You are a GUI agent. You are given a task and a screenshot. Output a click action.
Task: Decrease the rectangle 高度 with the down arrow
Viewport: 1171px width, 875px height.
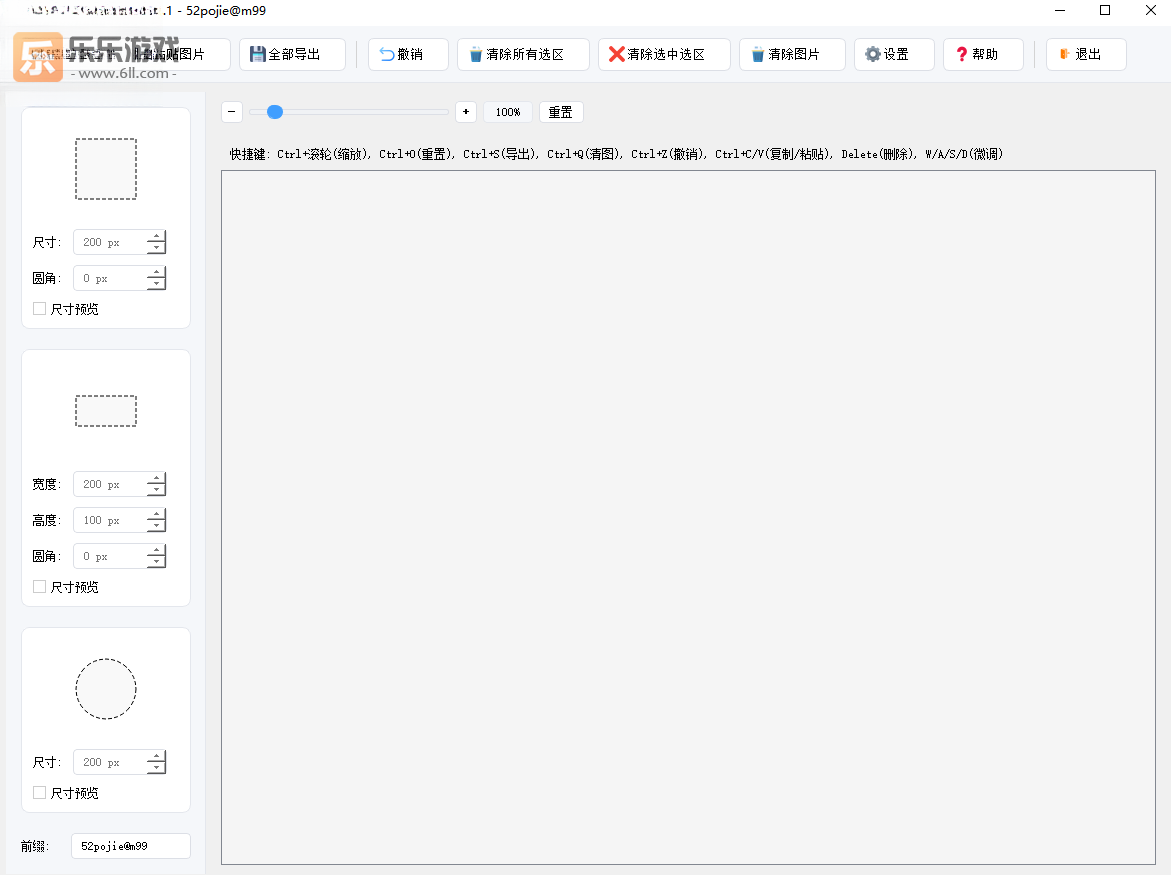[156, 526]
